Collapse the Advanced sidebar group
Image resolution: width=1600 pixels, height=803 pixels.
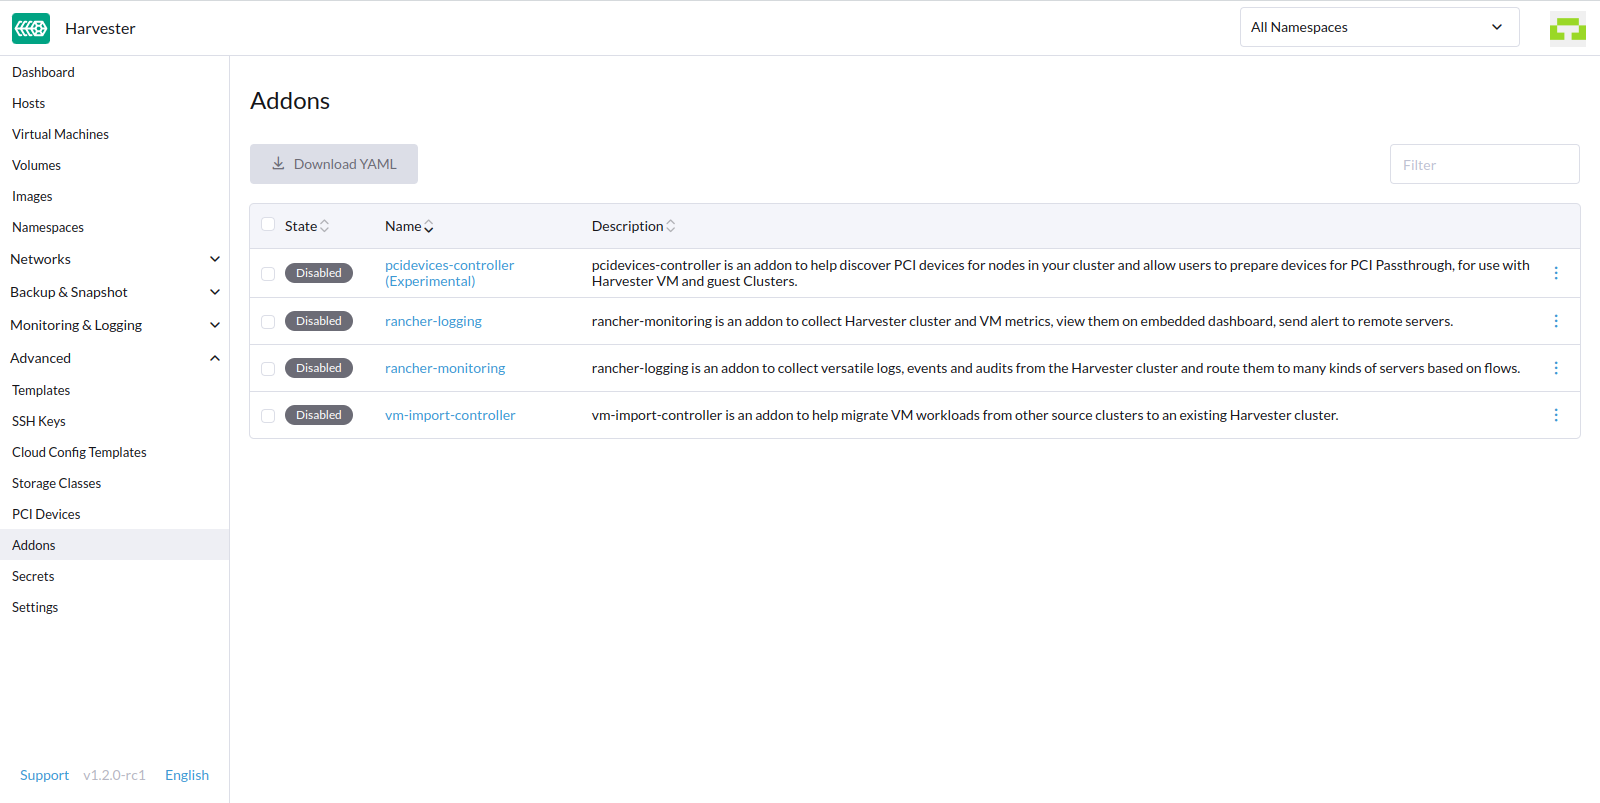(115, 358)
